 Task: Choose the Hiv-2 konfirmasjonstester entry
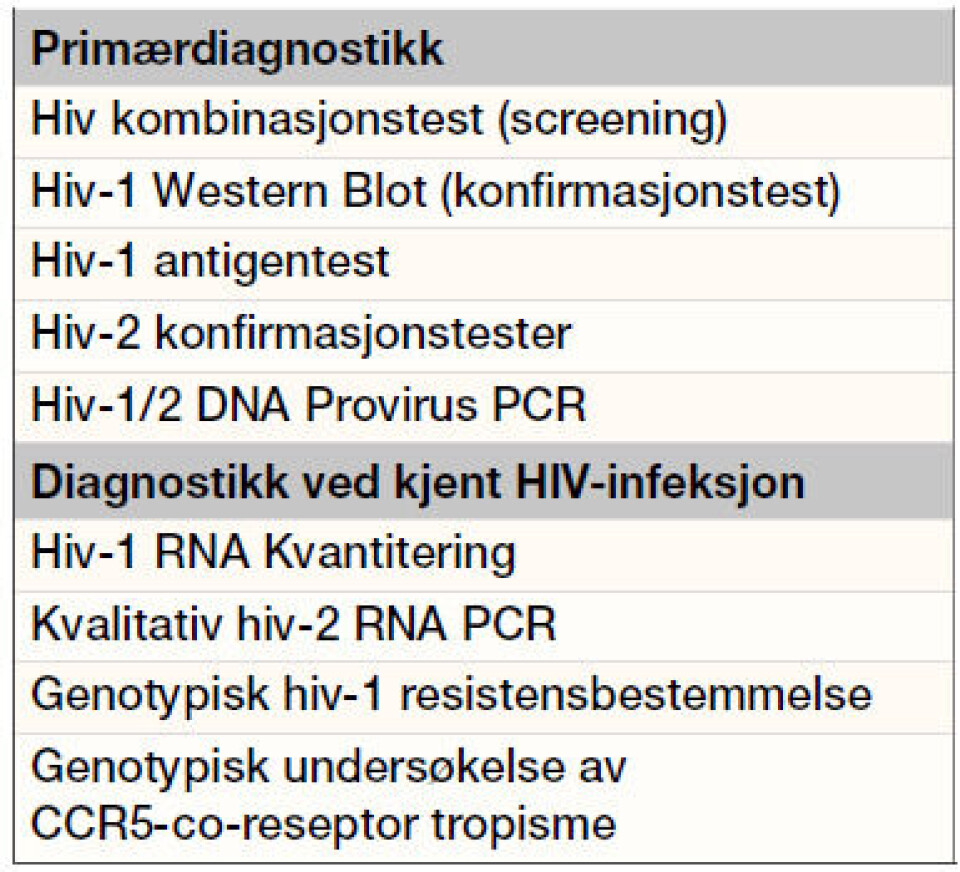coord(301,333)
